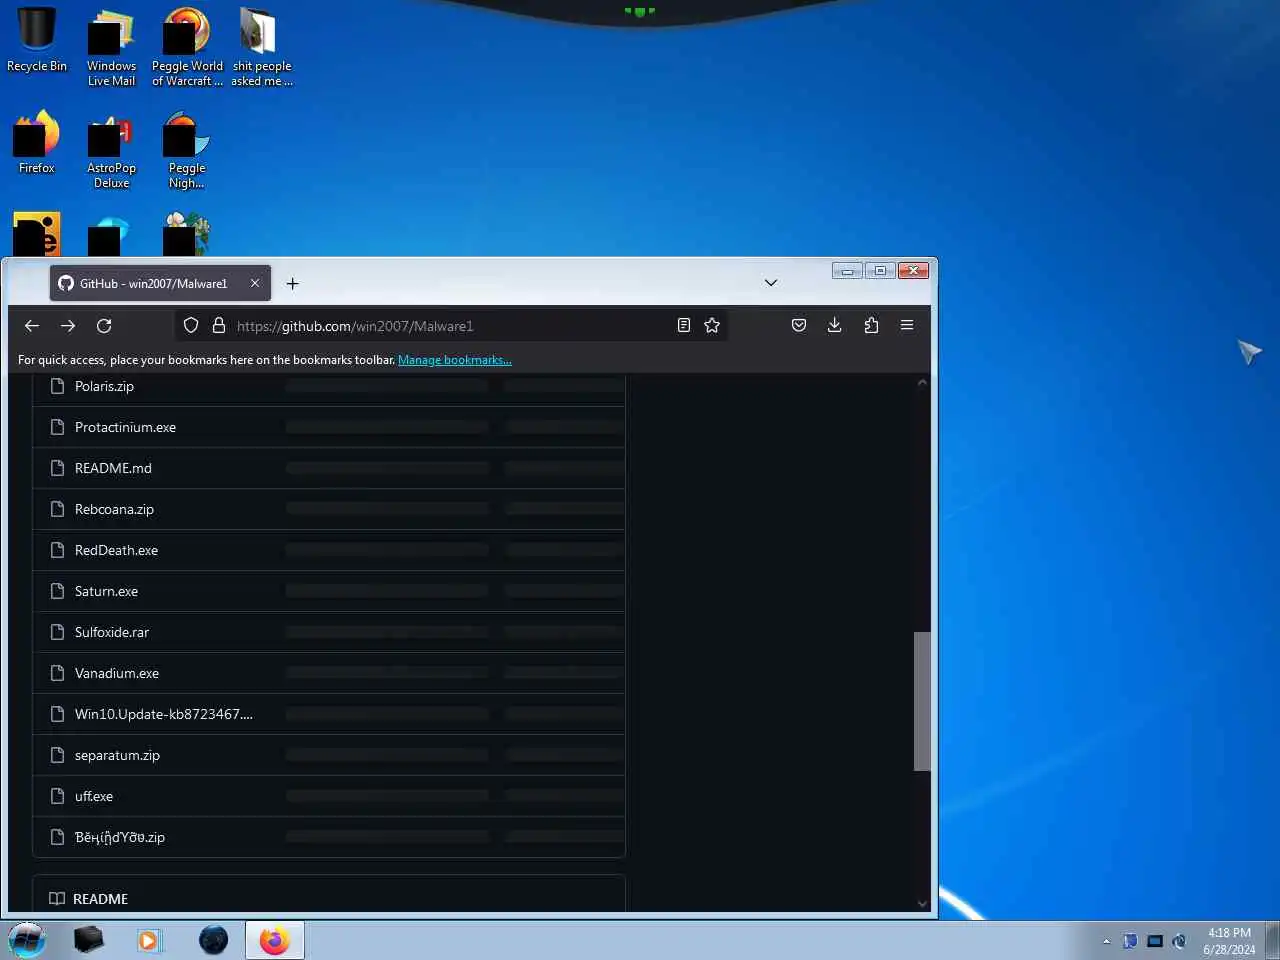This screenshot has width=1280, height=960.
Task: Click the file icon beside Vanadium.exe
Action: click(x=57, y=673)
